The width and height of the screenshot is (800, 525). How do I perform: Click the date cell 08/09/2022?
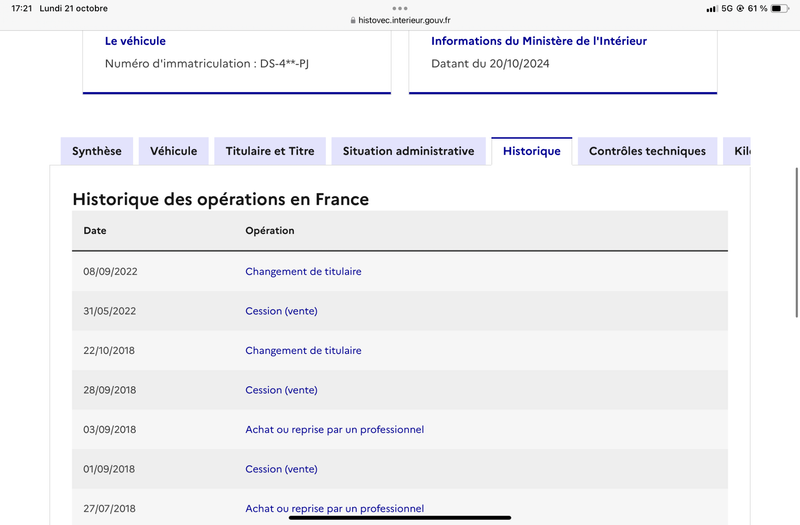point(110,271)
